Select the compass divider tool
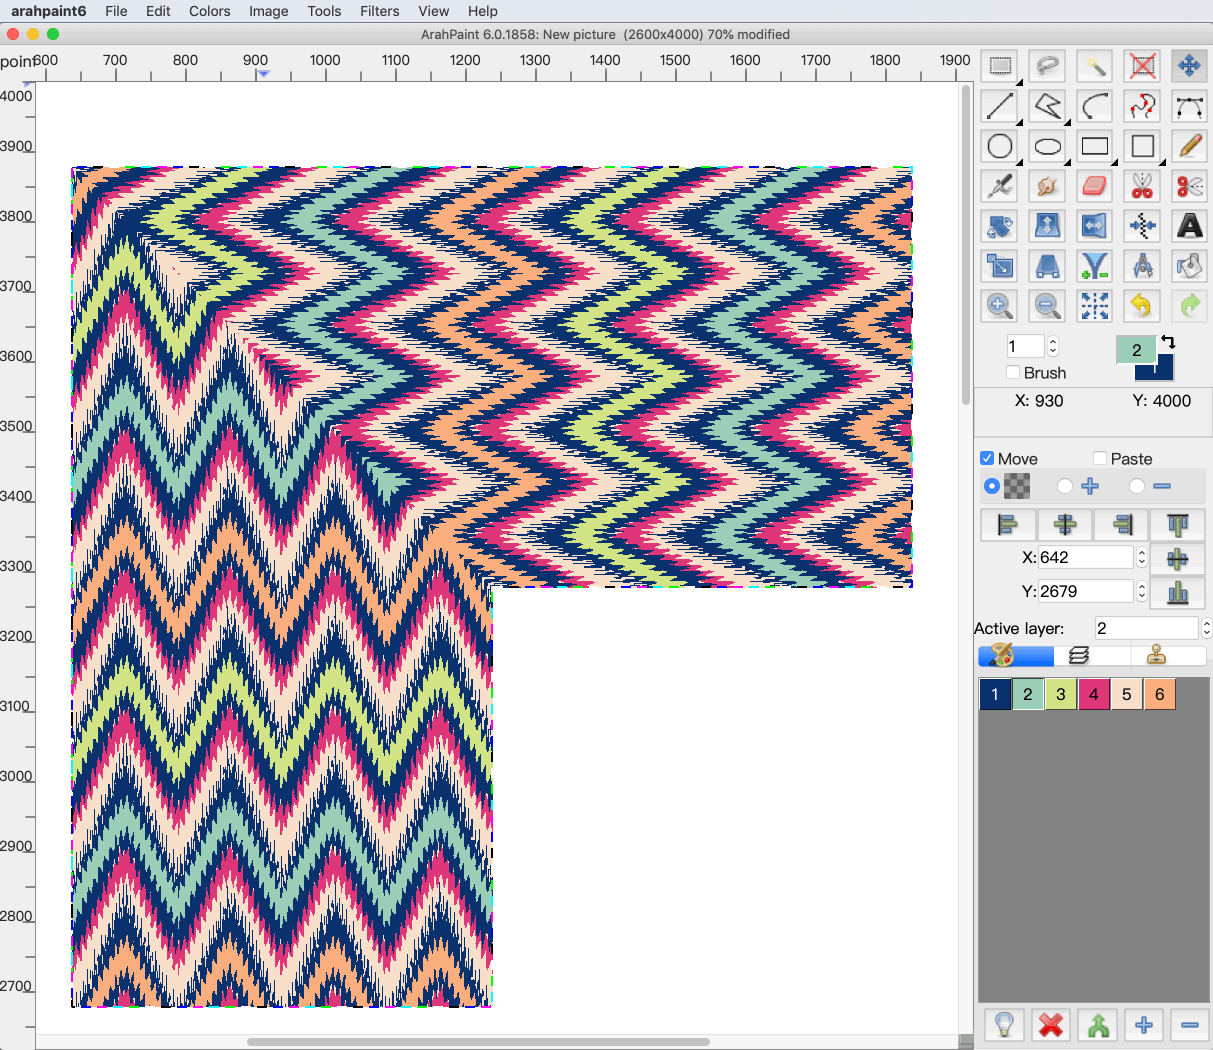The width and height of the screenshot is (1213, 1050). (1142, 266)
